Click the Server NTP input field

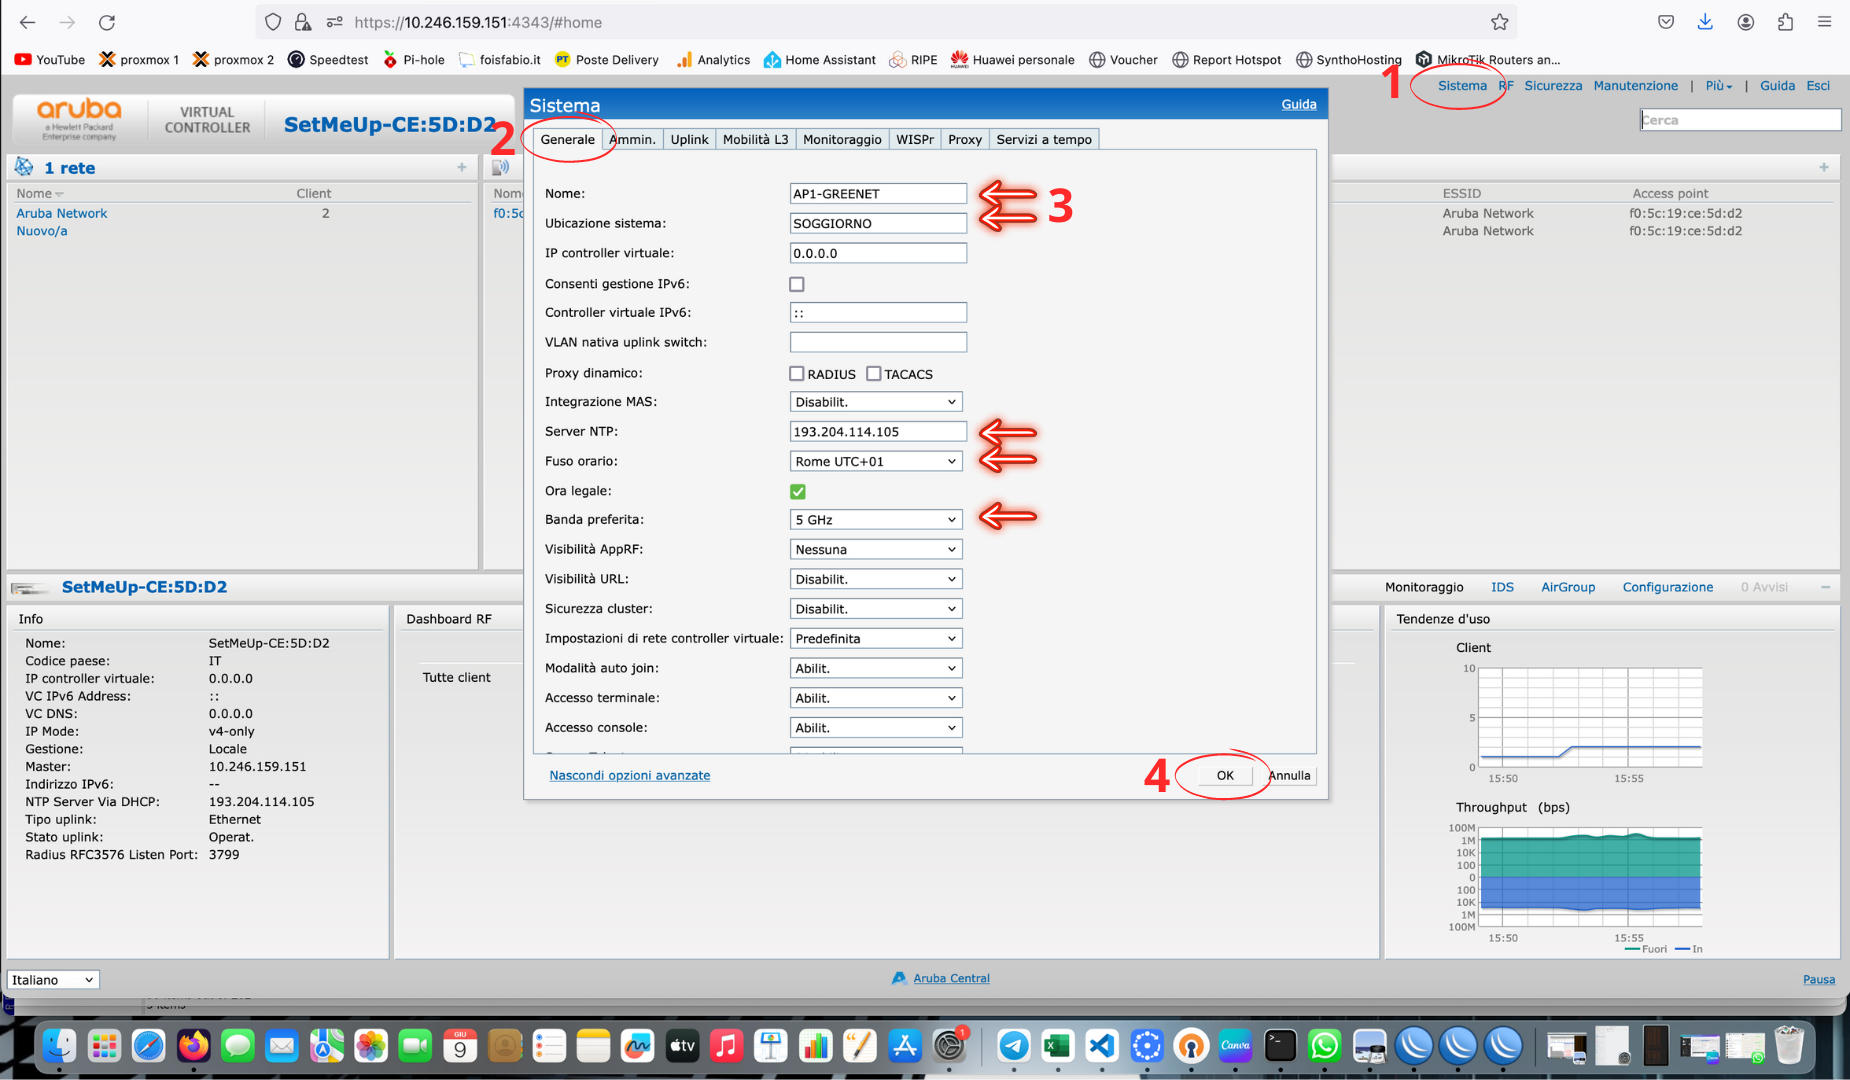coord(878,432)
